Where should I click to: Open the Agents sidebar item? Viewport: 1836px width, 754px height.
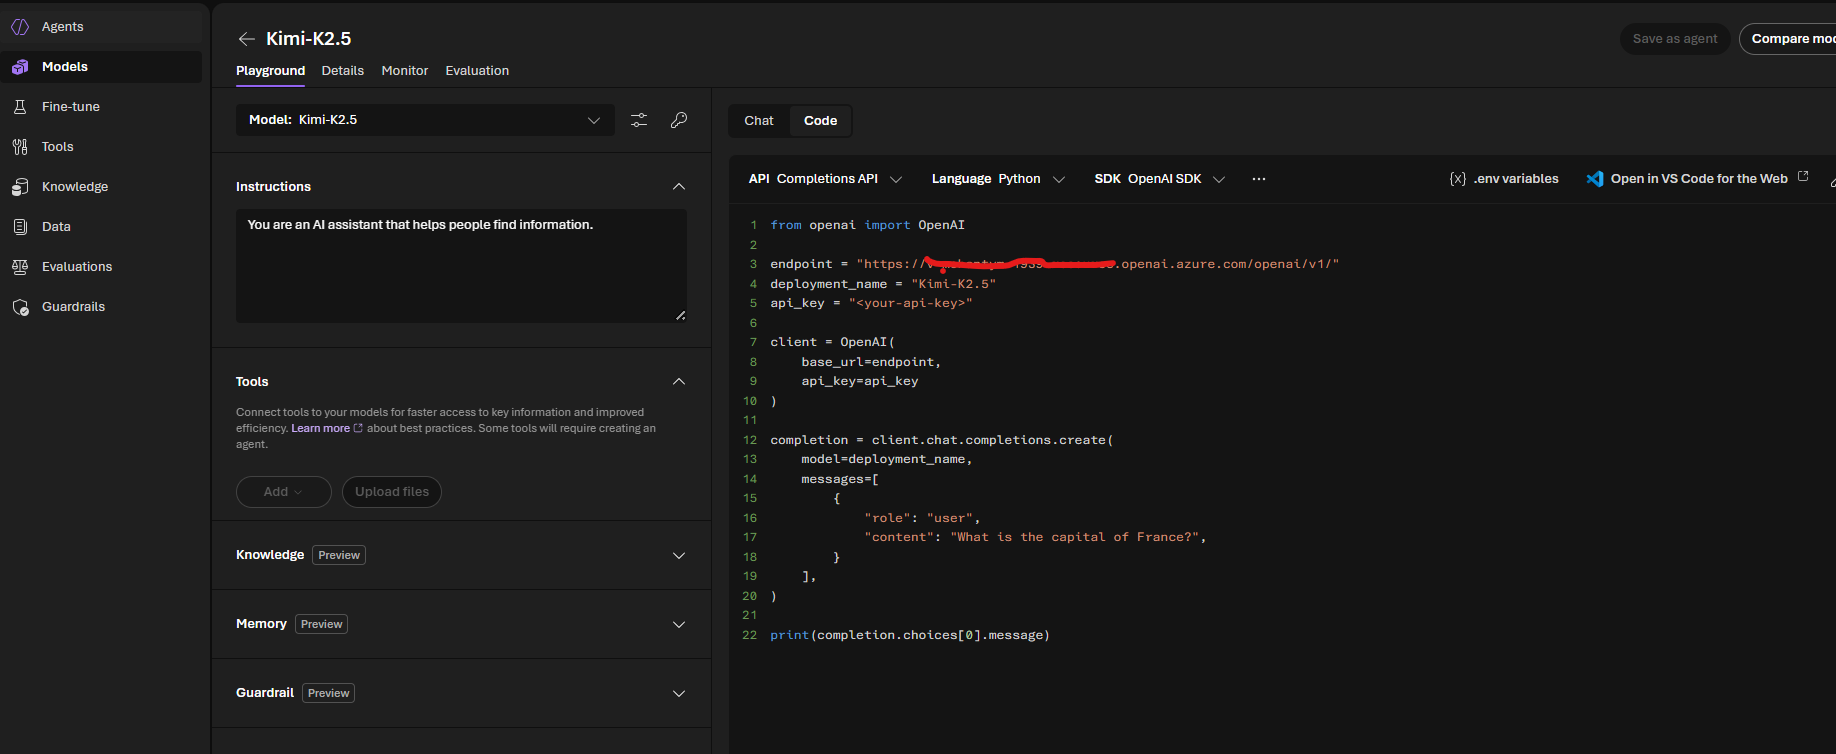pyautogui.click(x=62, y=27)
